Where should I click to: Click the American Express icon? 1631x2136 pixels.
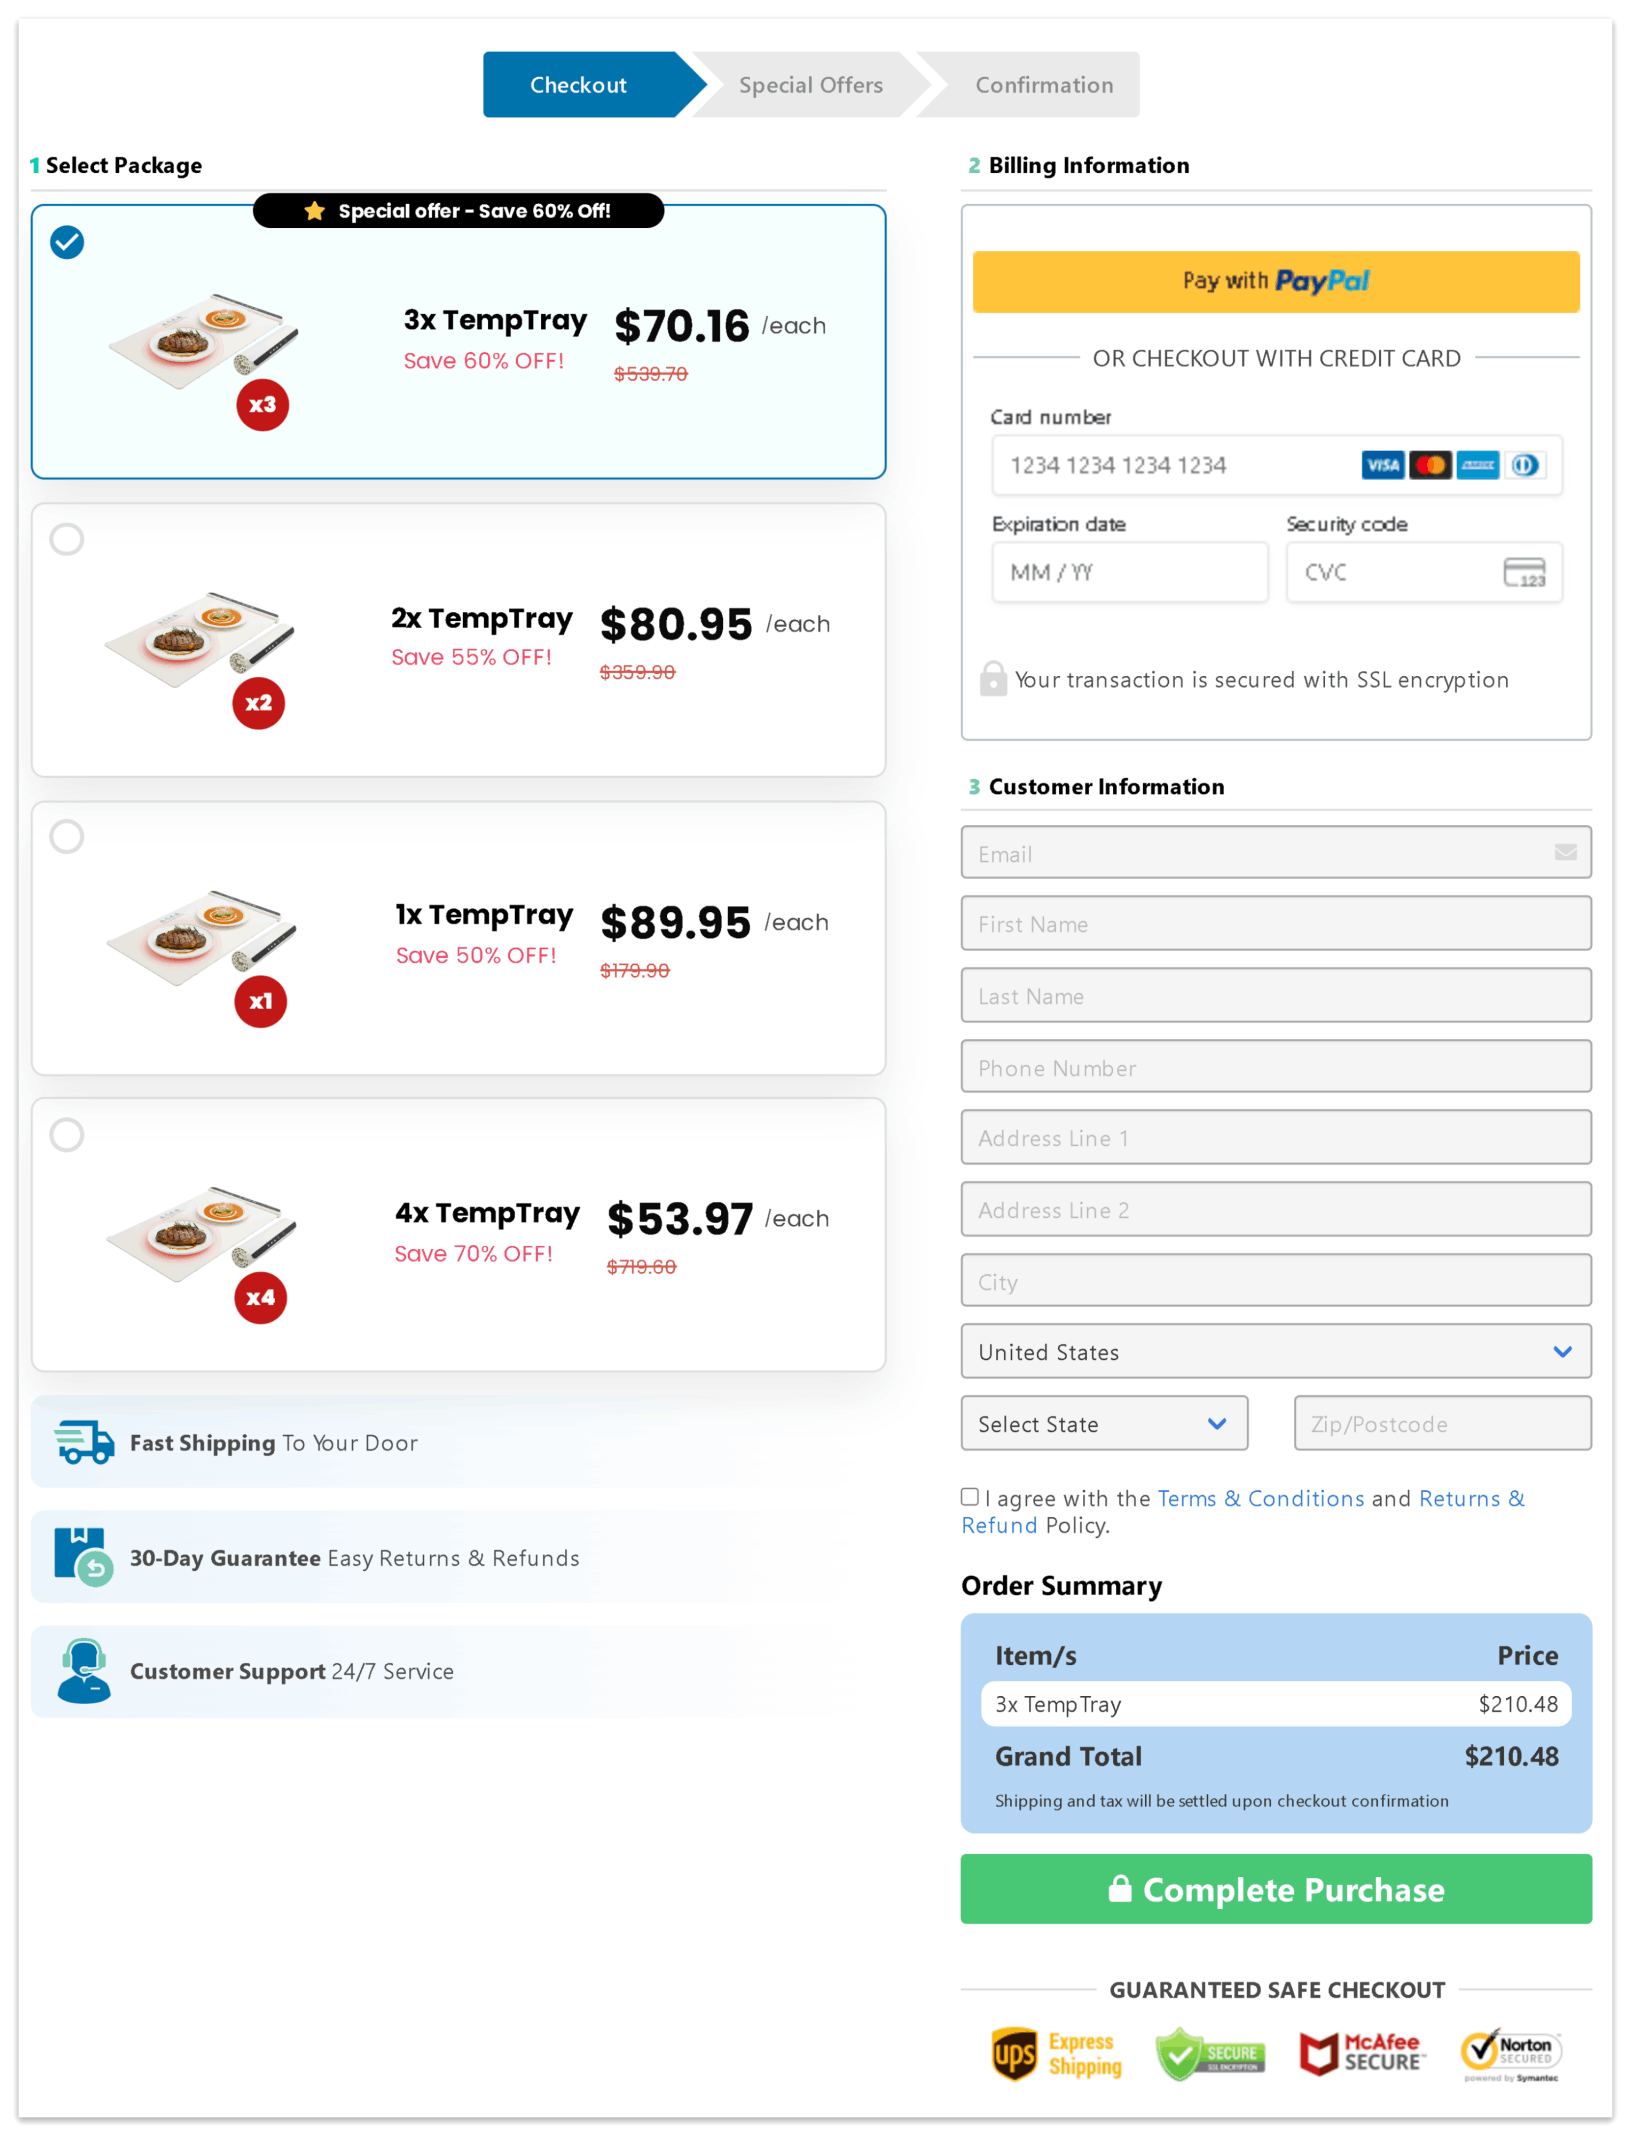[1479, 464]
